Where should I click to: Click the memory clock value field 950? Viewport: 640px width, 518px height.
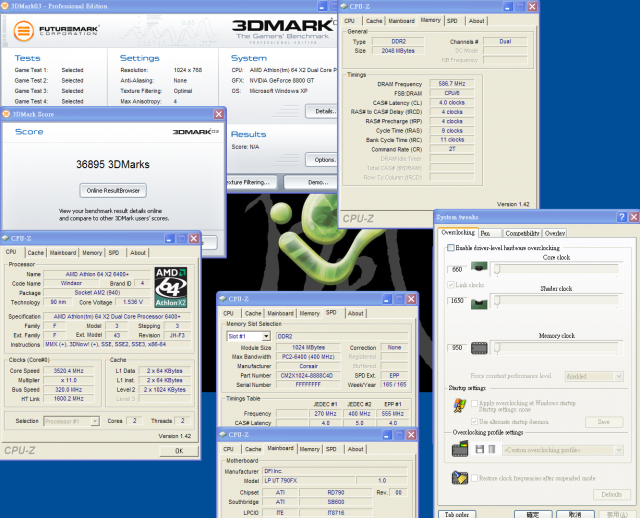457,348
